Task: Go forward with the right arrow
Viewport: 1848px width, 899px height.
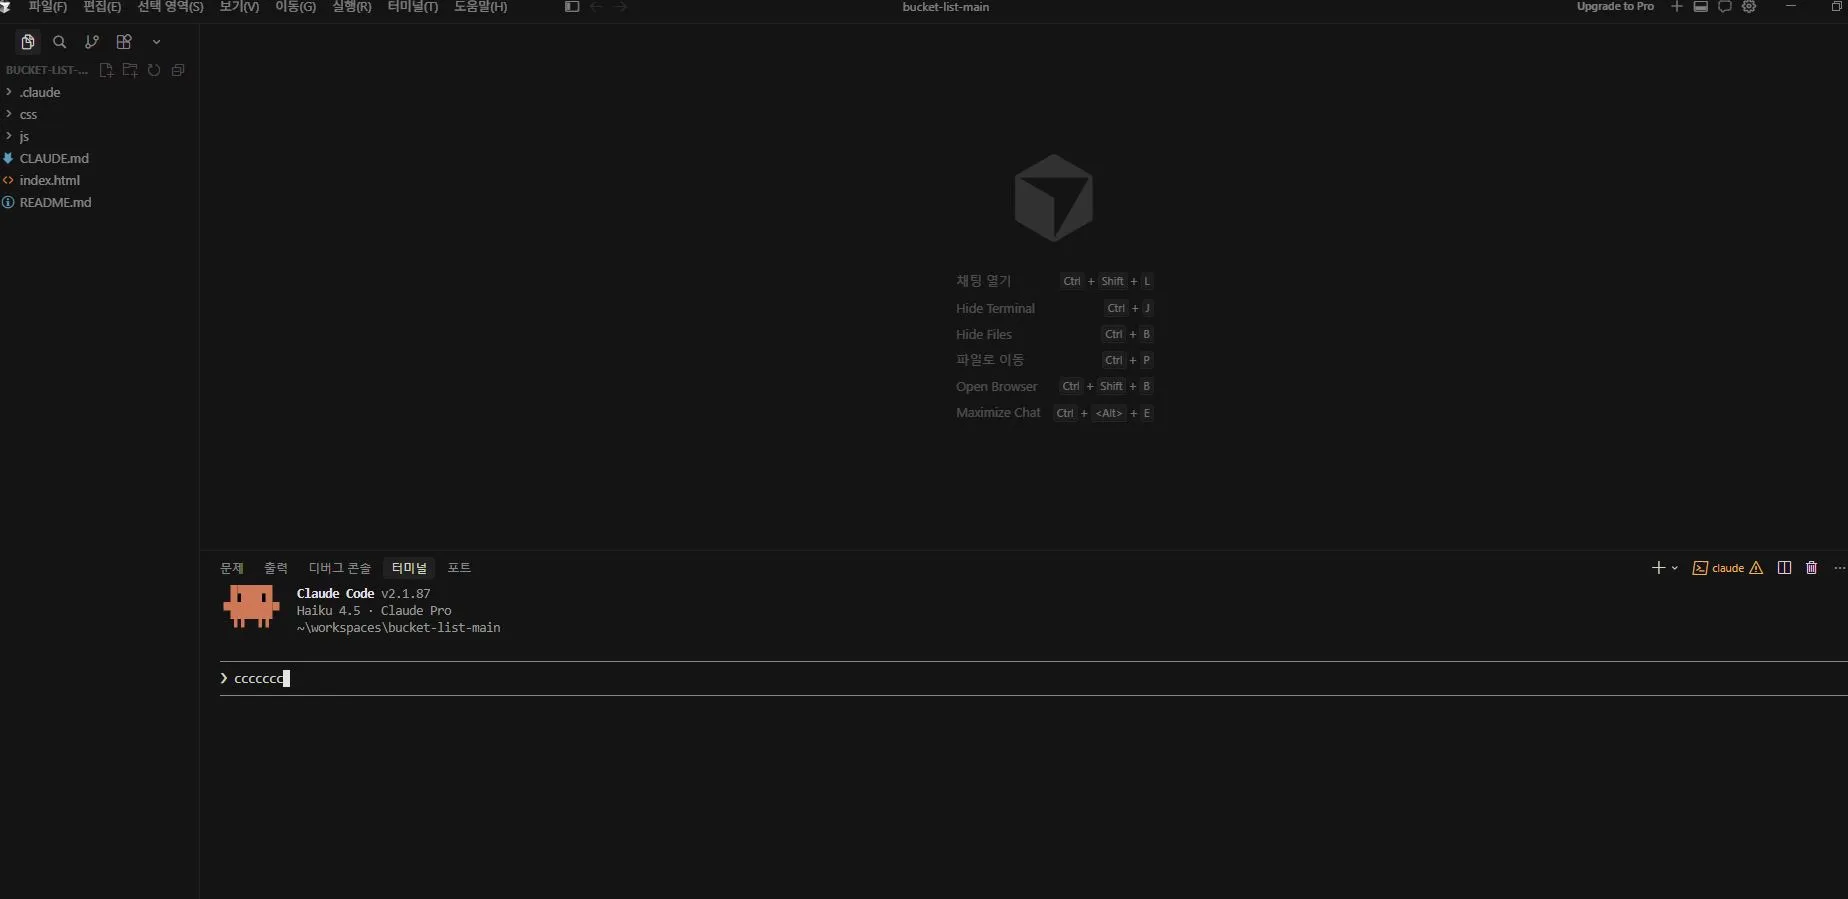Action: tap(621, 7)
